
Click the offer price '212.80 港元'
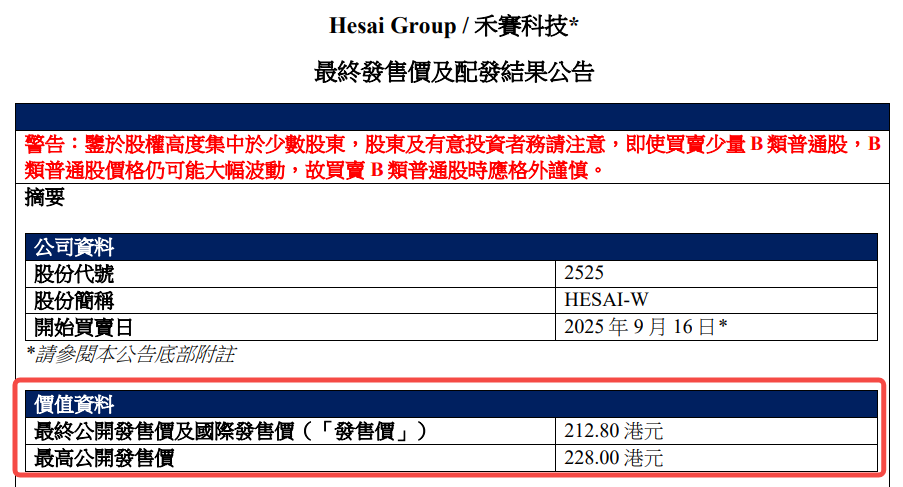click(x=614, y=431)
